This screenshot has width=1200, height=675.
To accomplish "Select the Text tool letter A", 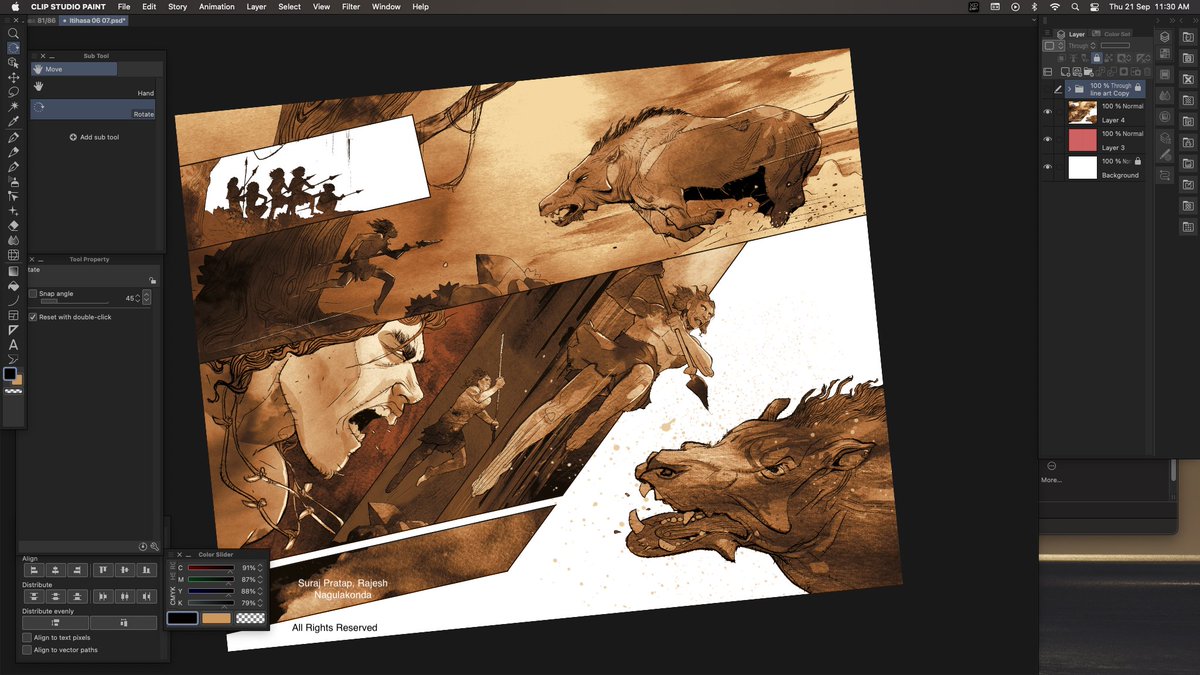I will (x=13, y=345).
